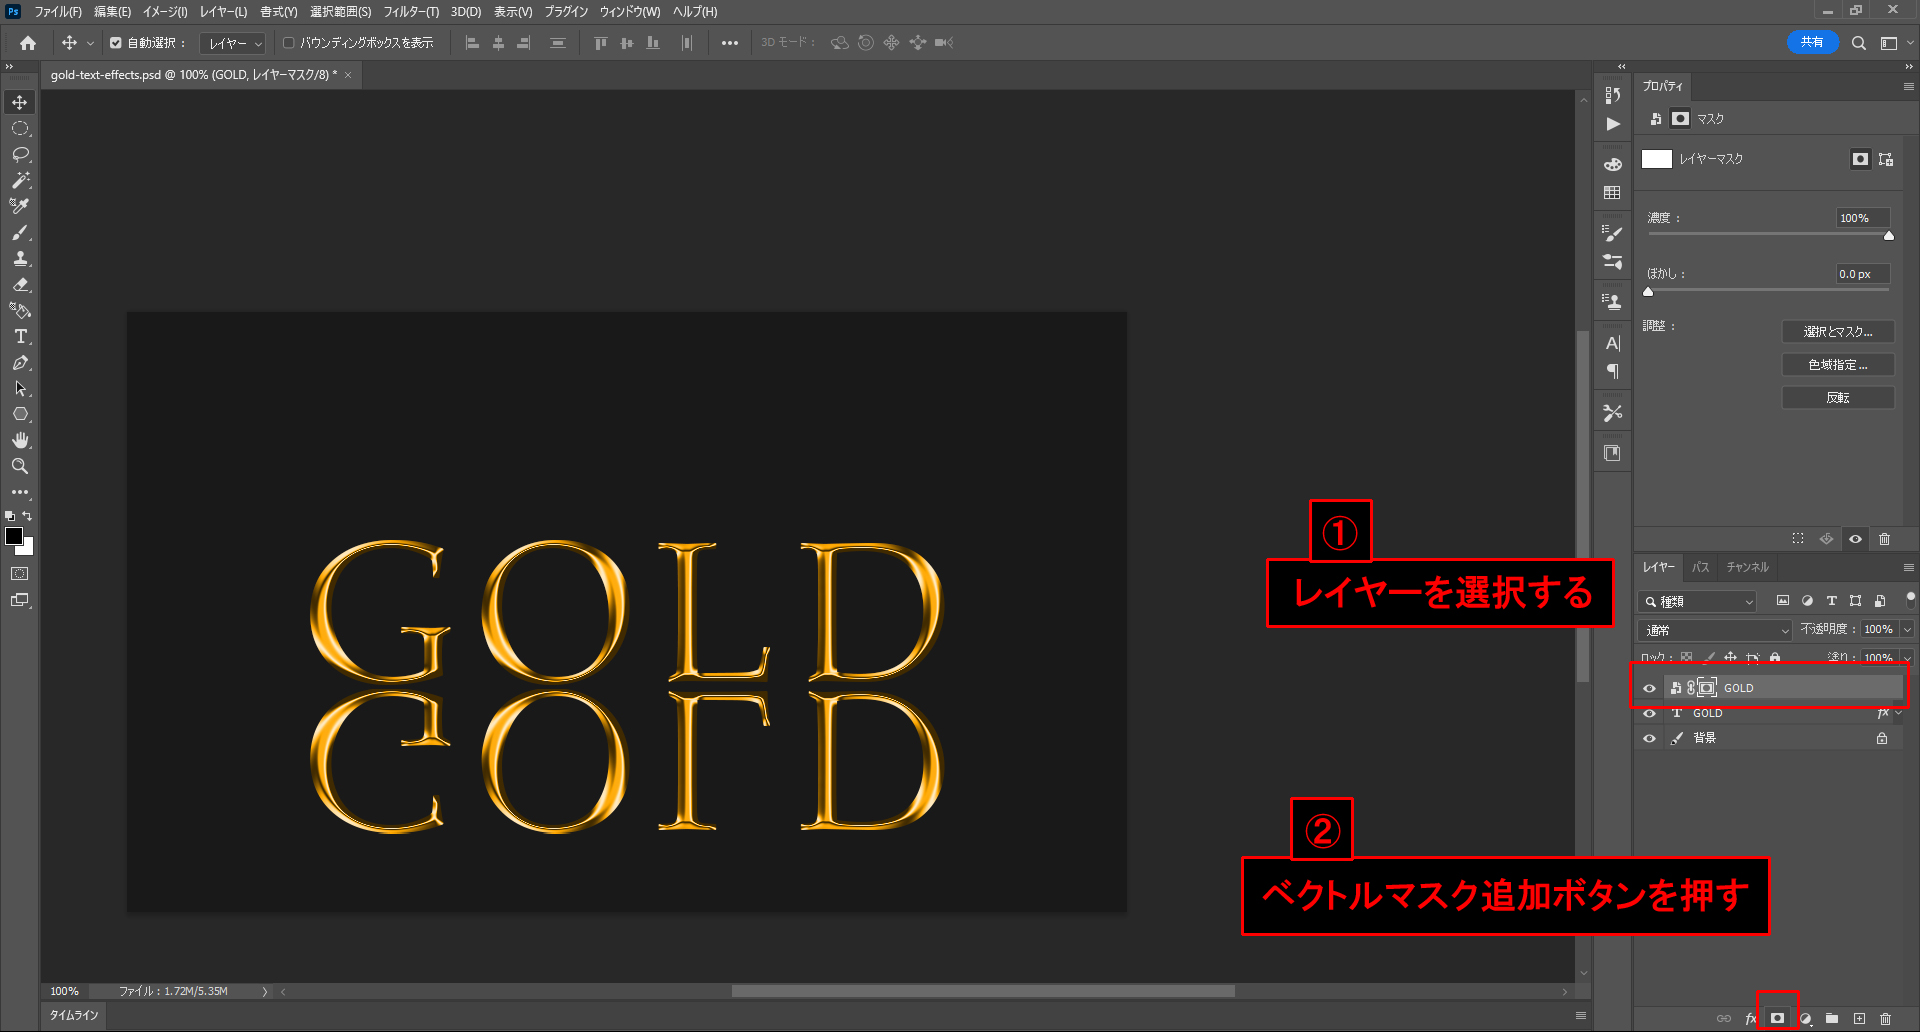Select the Zoom tool
Viewport: 1920px width, 1032px height.
[20, 466]
